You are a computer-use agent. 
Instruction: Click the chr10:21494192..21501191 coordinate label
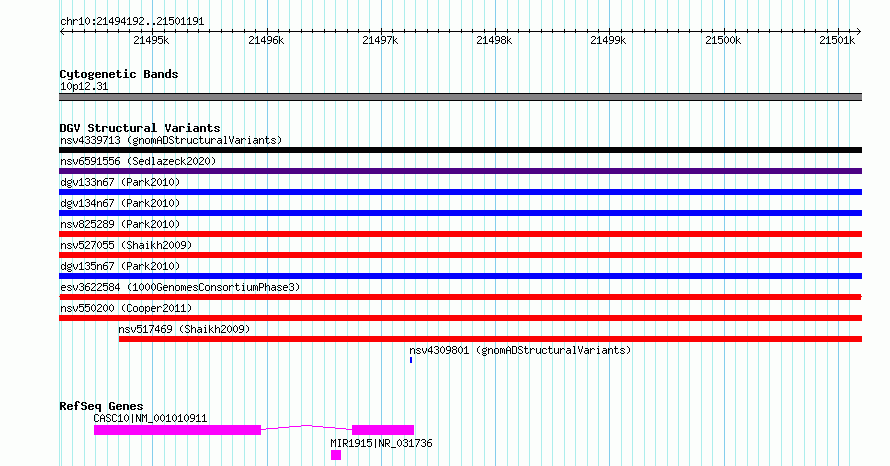coord(132,22)
